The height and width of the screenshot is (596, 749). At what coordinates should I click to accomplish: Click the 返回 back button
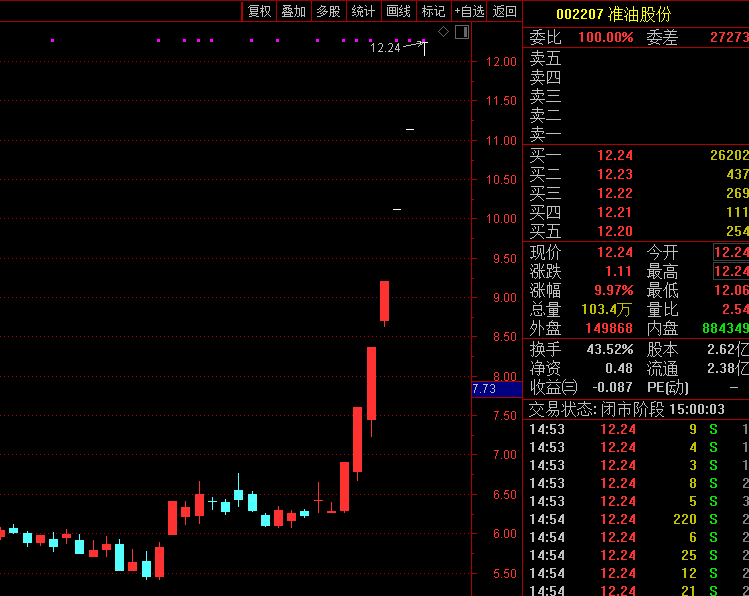coord(505,11)
